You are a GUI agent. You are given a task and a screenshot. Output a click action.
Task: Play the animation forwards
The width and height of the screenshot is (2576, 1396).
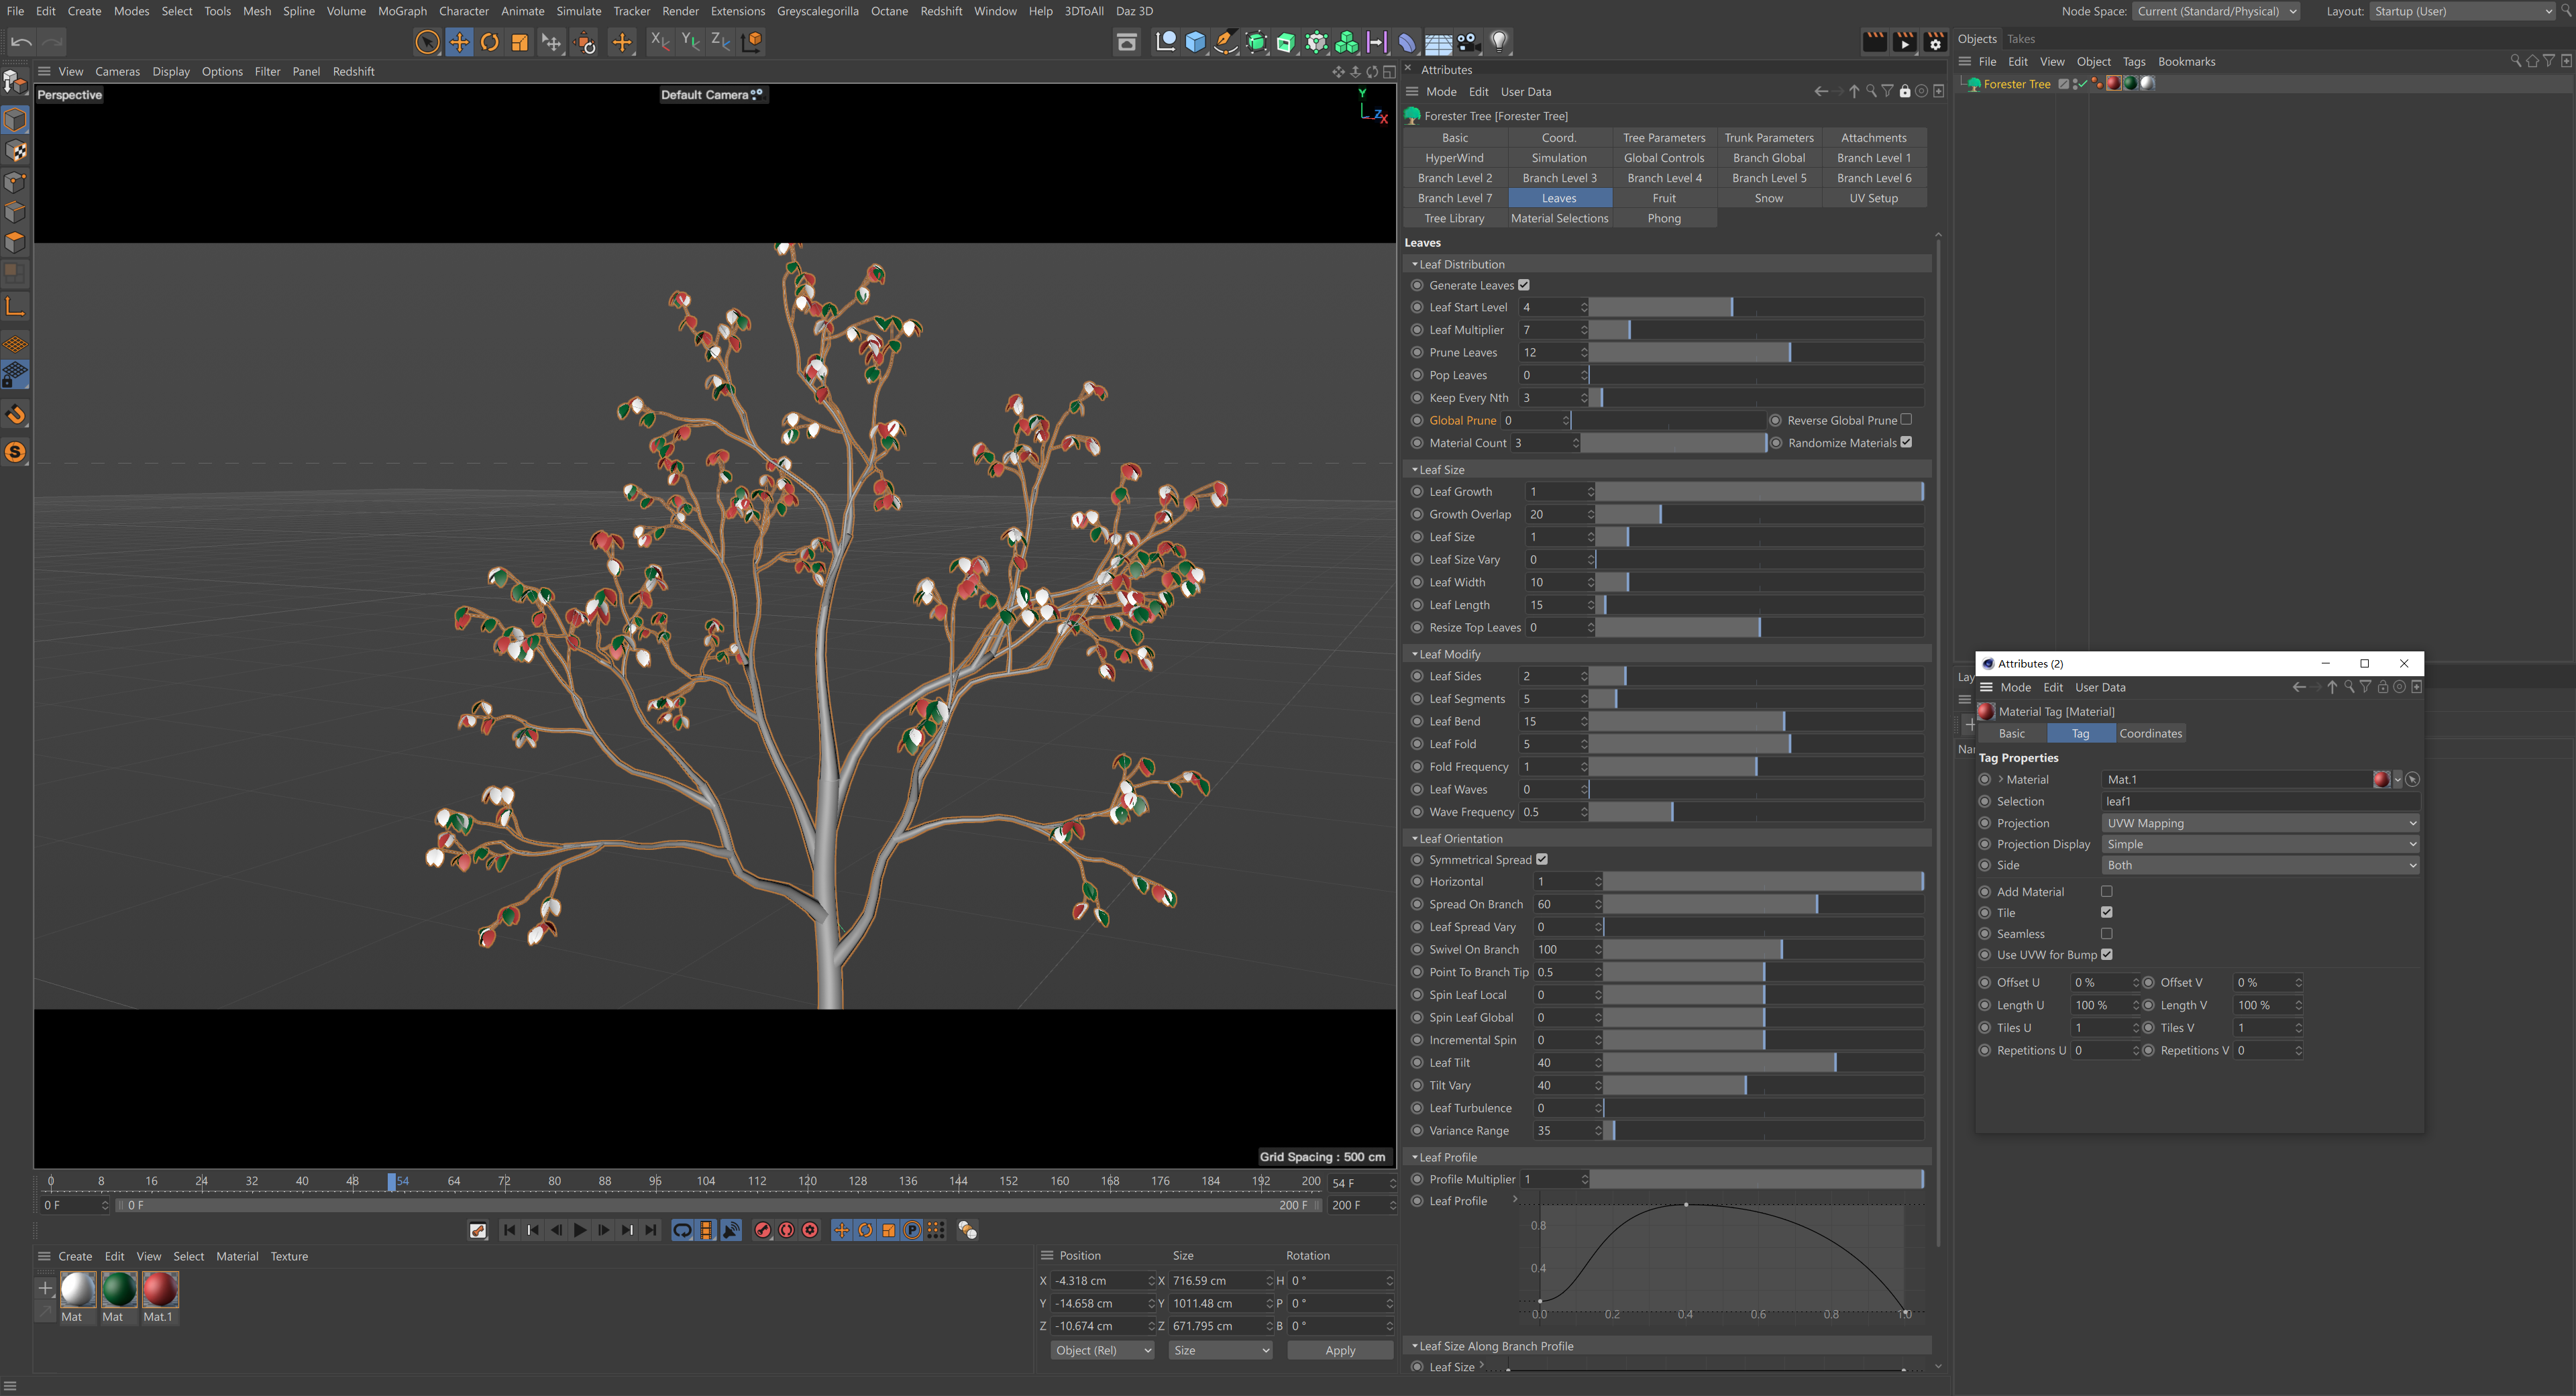(x=580, y=1230)
